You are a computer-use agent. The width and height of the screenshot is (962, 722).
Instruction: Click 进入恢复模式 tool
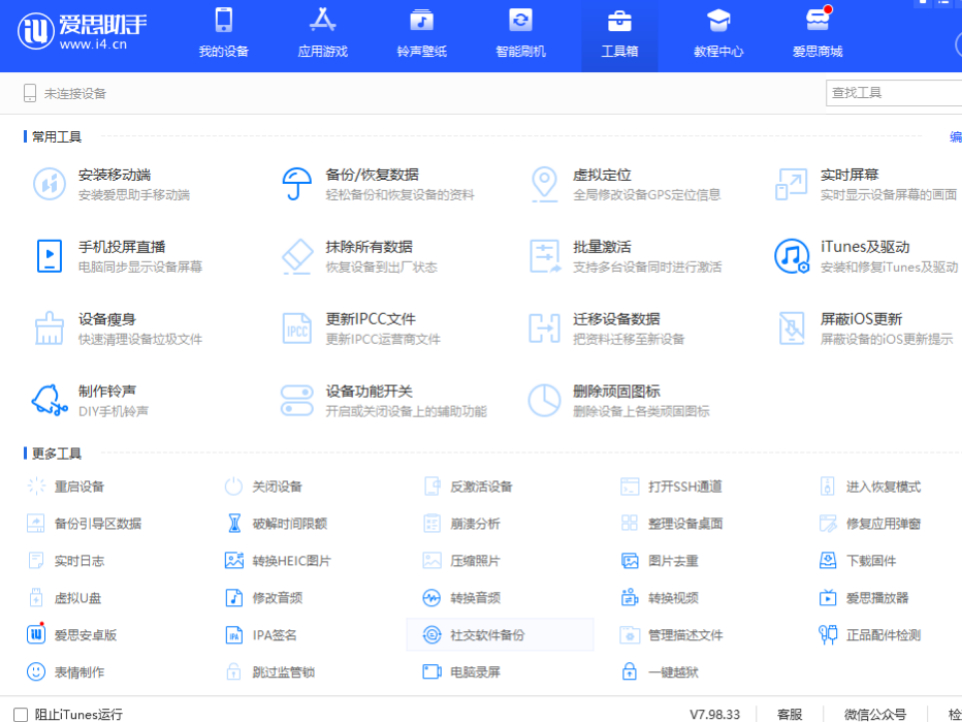870,486
